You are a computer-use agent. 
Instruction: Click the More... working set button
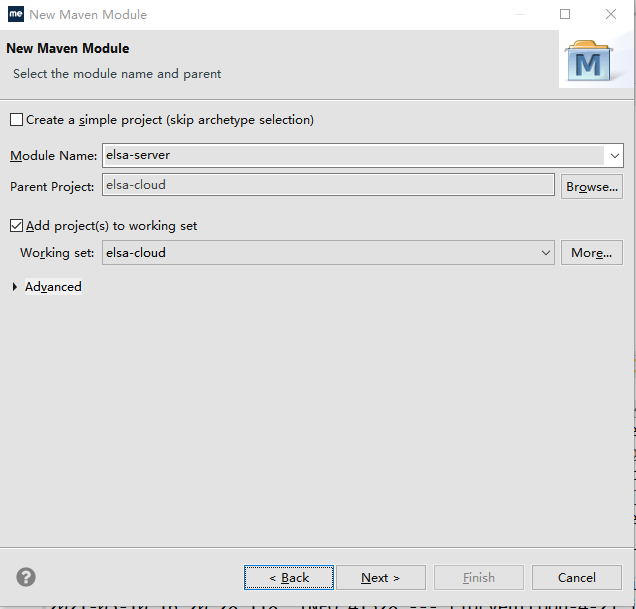pos(592,253)
